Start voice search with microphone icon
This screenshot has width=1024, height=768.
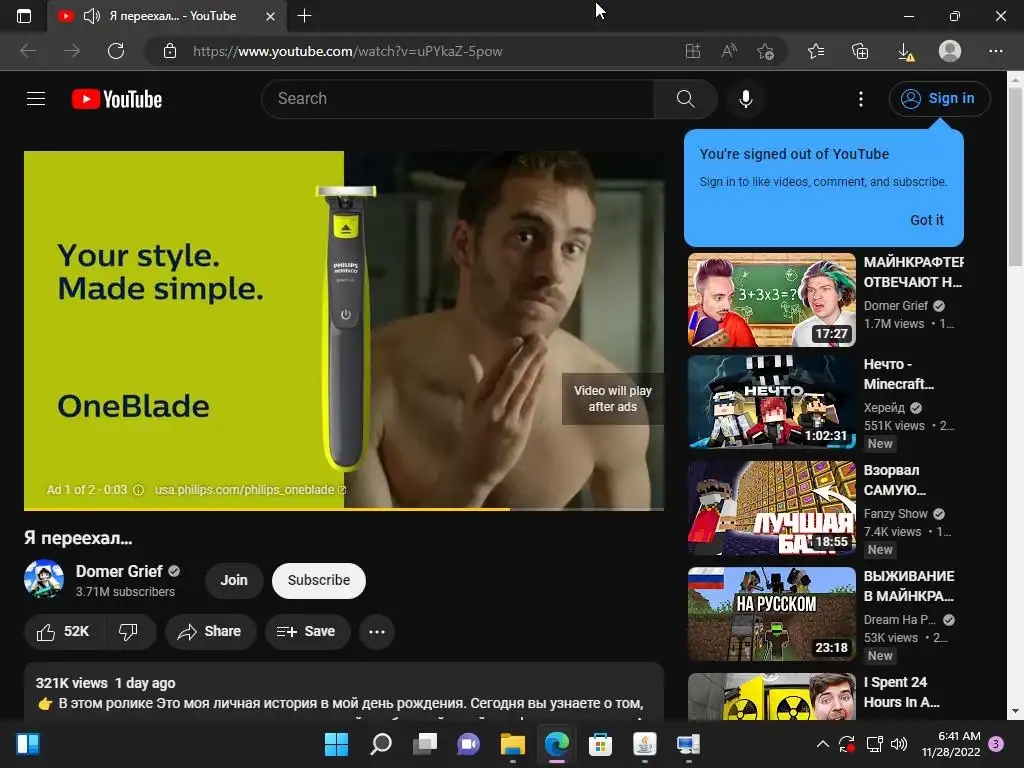tap(745, 99)
